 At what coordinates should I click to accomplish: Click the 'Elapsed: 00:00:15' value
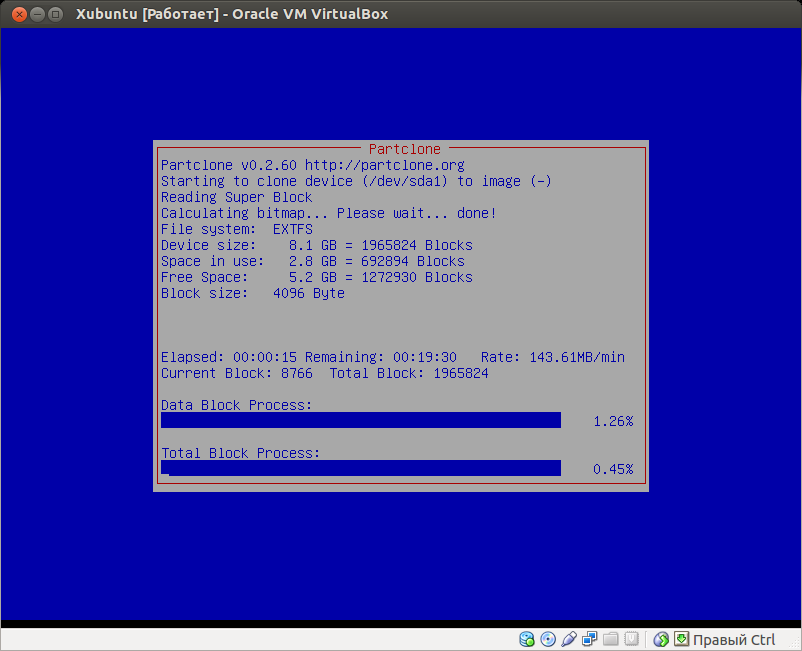tap(229, 357)
